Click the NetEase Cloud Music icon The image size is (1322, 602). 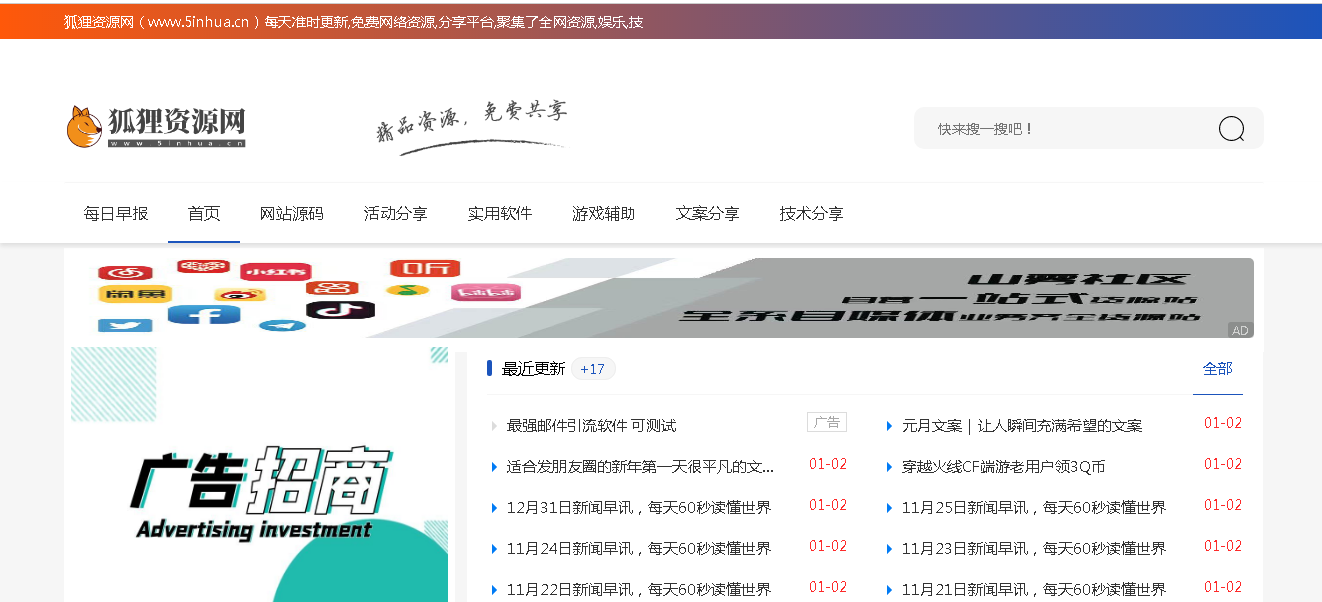click(125, 271)
